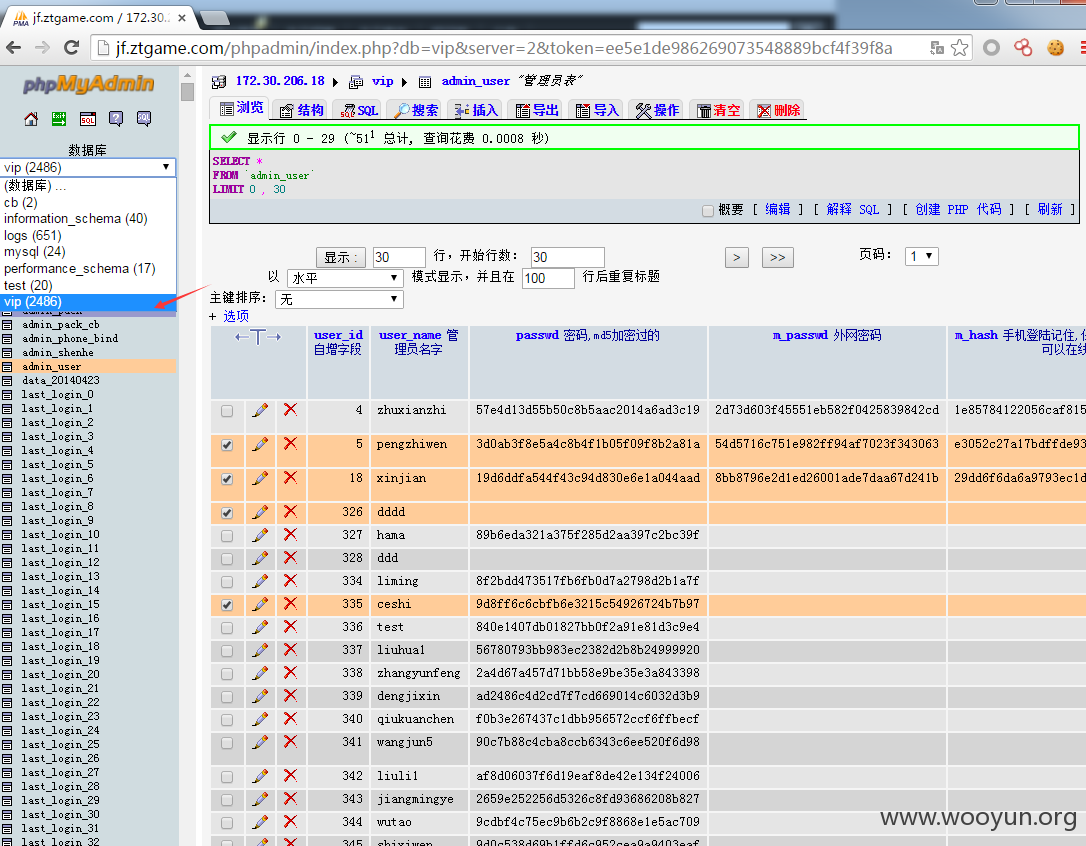Screen dimensions: 1086x846
Task: Click the repeat header input showing 100
Action: 549,279
